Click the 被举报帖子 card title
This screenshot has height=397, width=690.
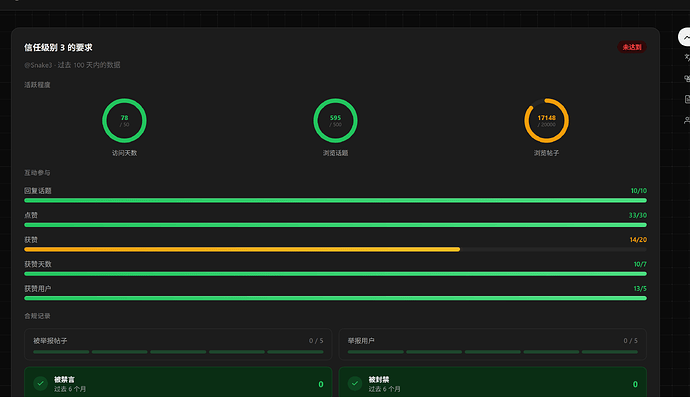pos(50,341)
